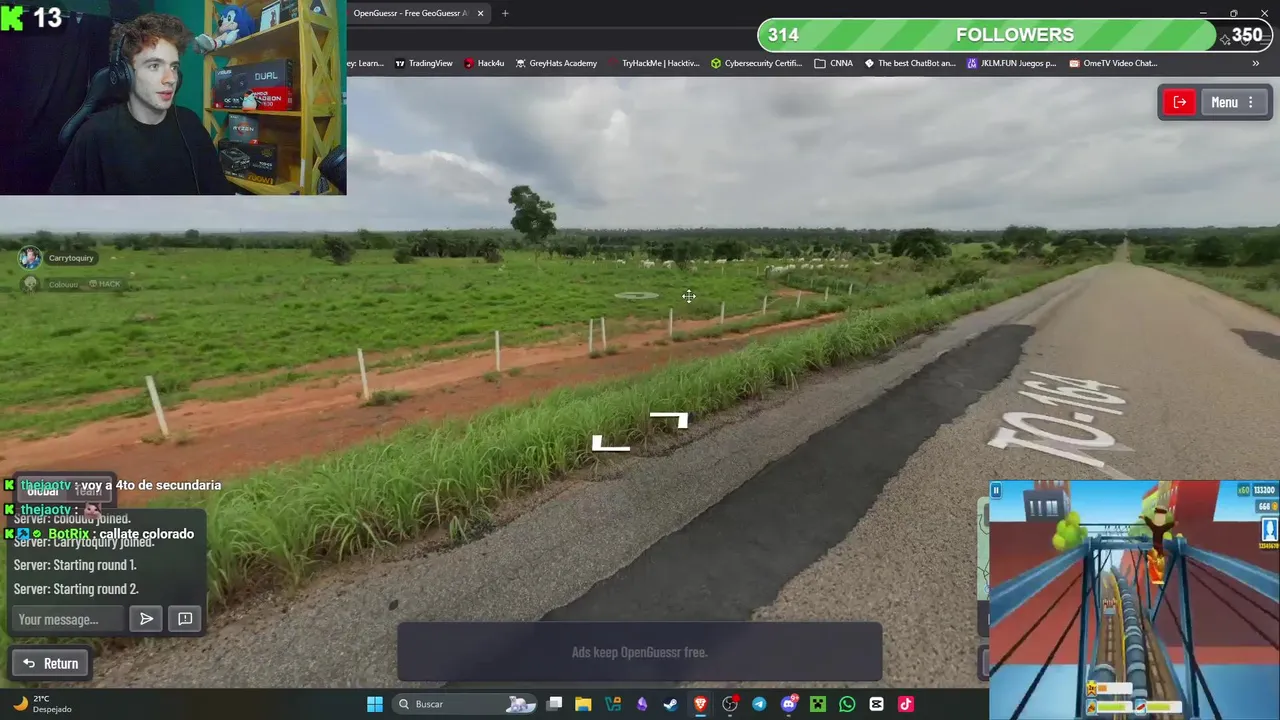Click the 'Ads keep OpenGuessr free.' banner
The image size is (1280, 720).
click(x=640, y=652)
